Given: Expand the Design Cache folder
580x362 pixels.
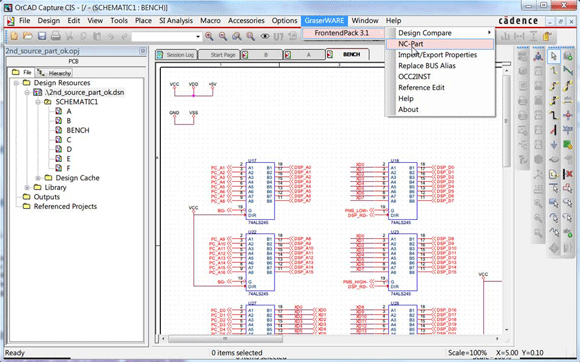Looking at the screenshot, I should pos(38,178).
